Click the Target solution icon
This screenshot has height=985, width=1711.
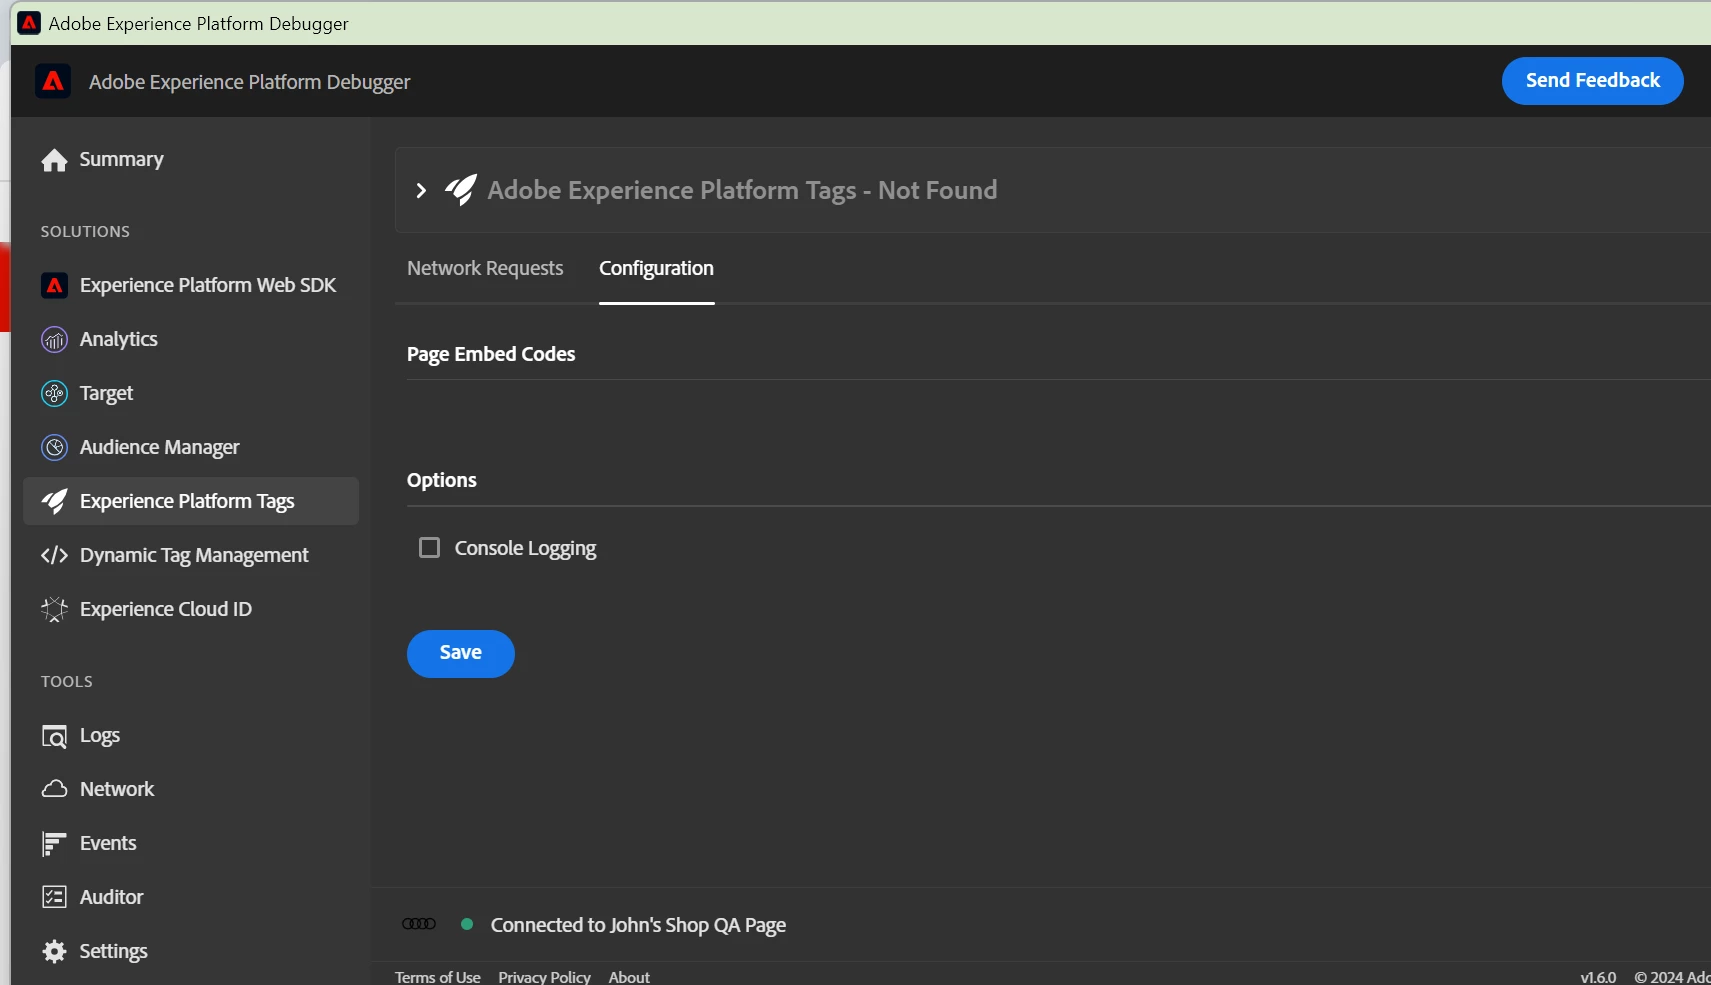[x=55, y=394]
